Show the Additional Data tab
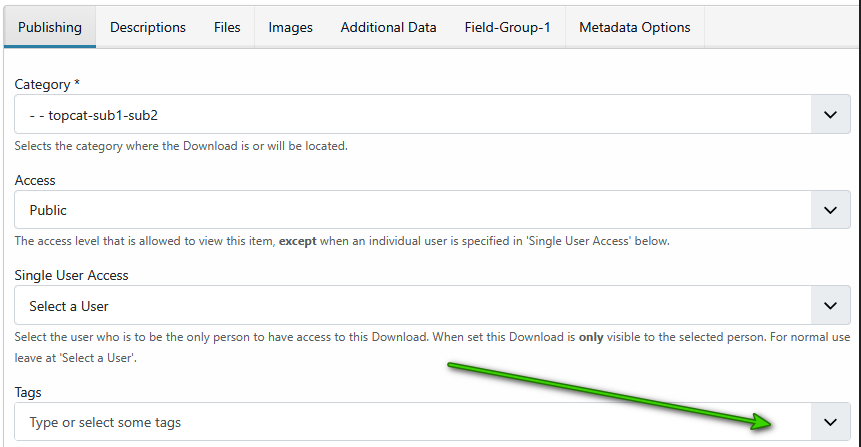The image size is (861, 447). pos(388,27)
